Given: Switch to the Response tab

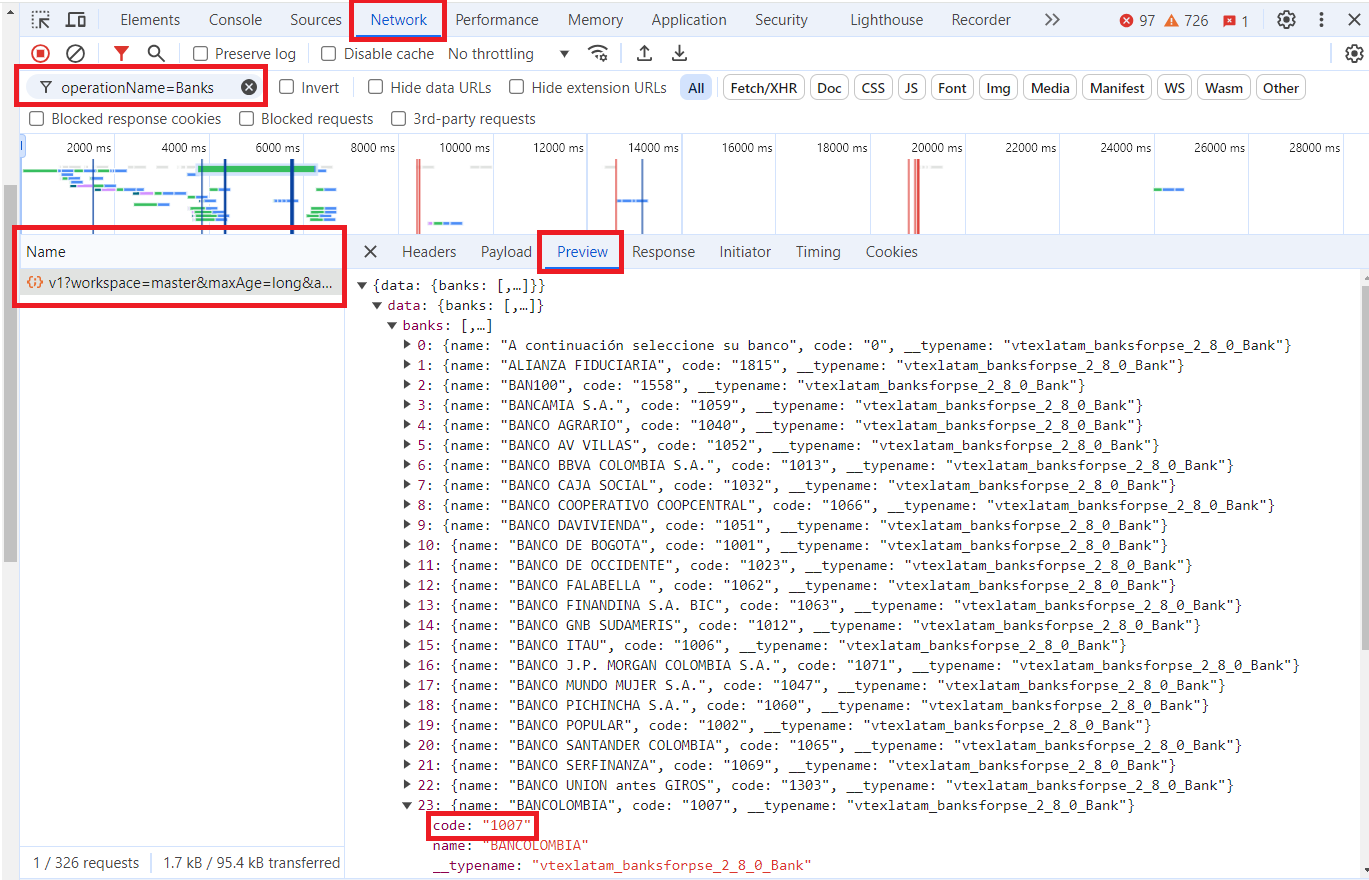Looking at the screenshot, I should (663, 251).
